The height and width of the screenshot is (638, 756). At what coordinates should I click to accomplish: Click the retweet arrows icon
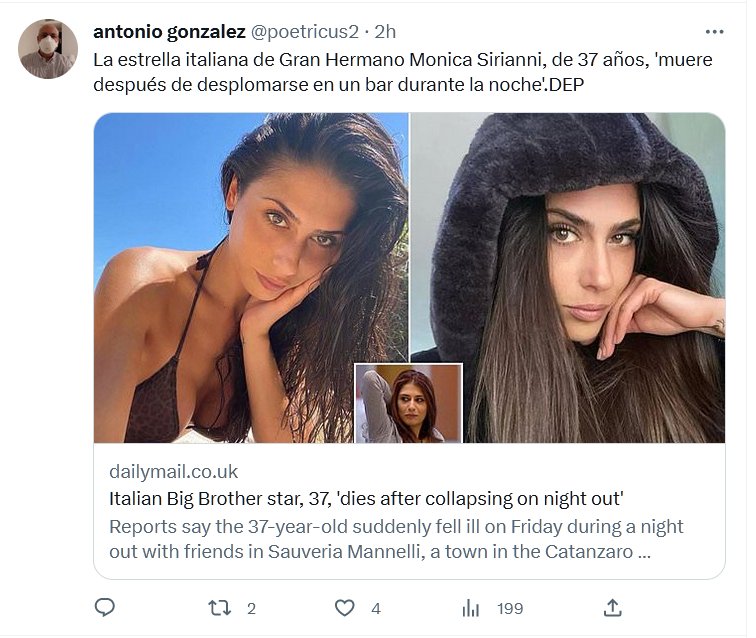[219, 607]
